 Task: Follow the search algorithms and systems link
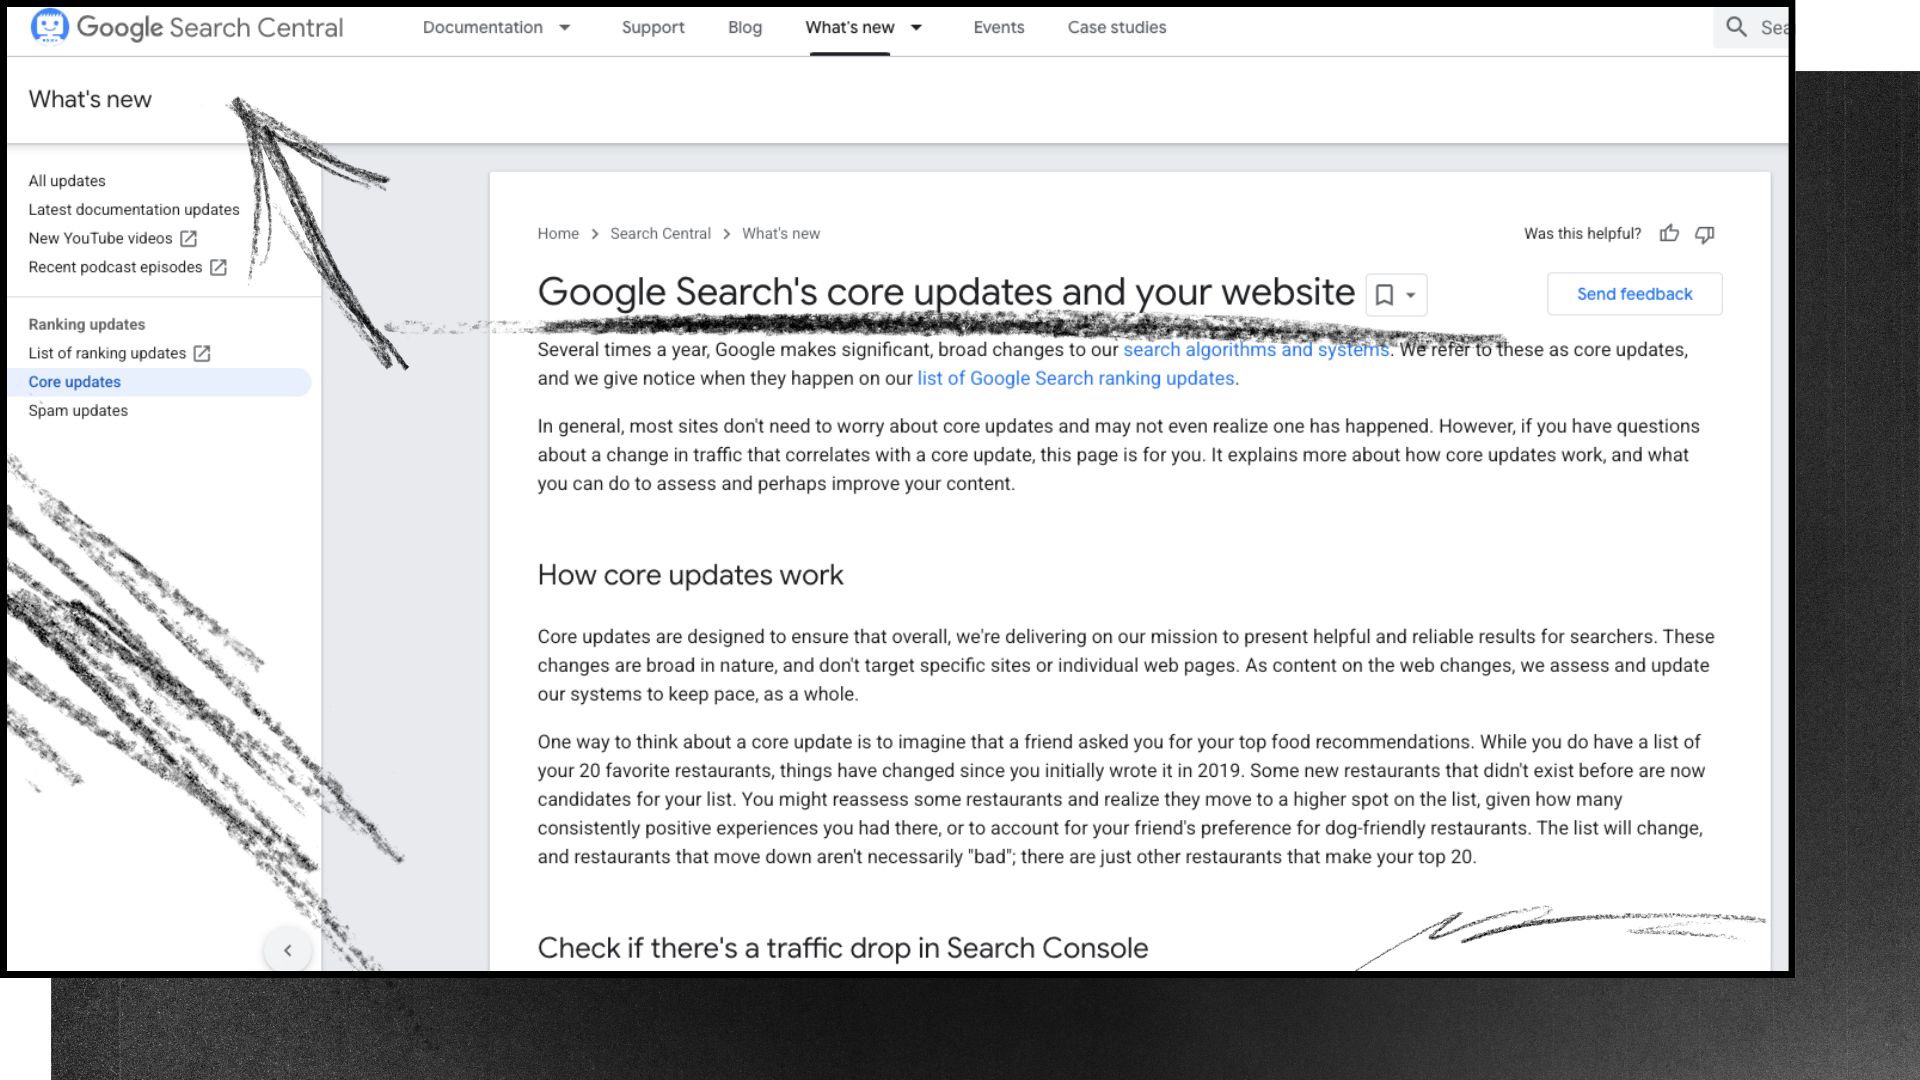click(1256, 349)
